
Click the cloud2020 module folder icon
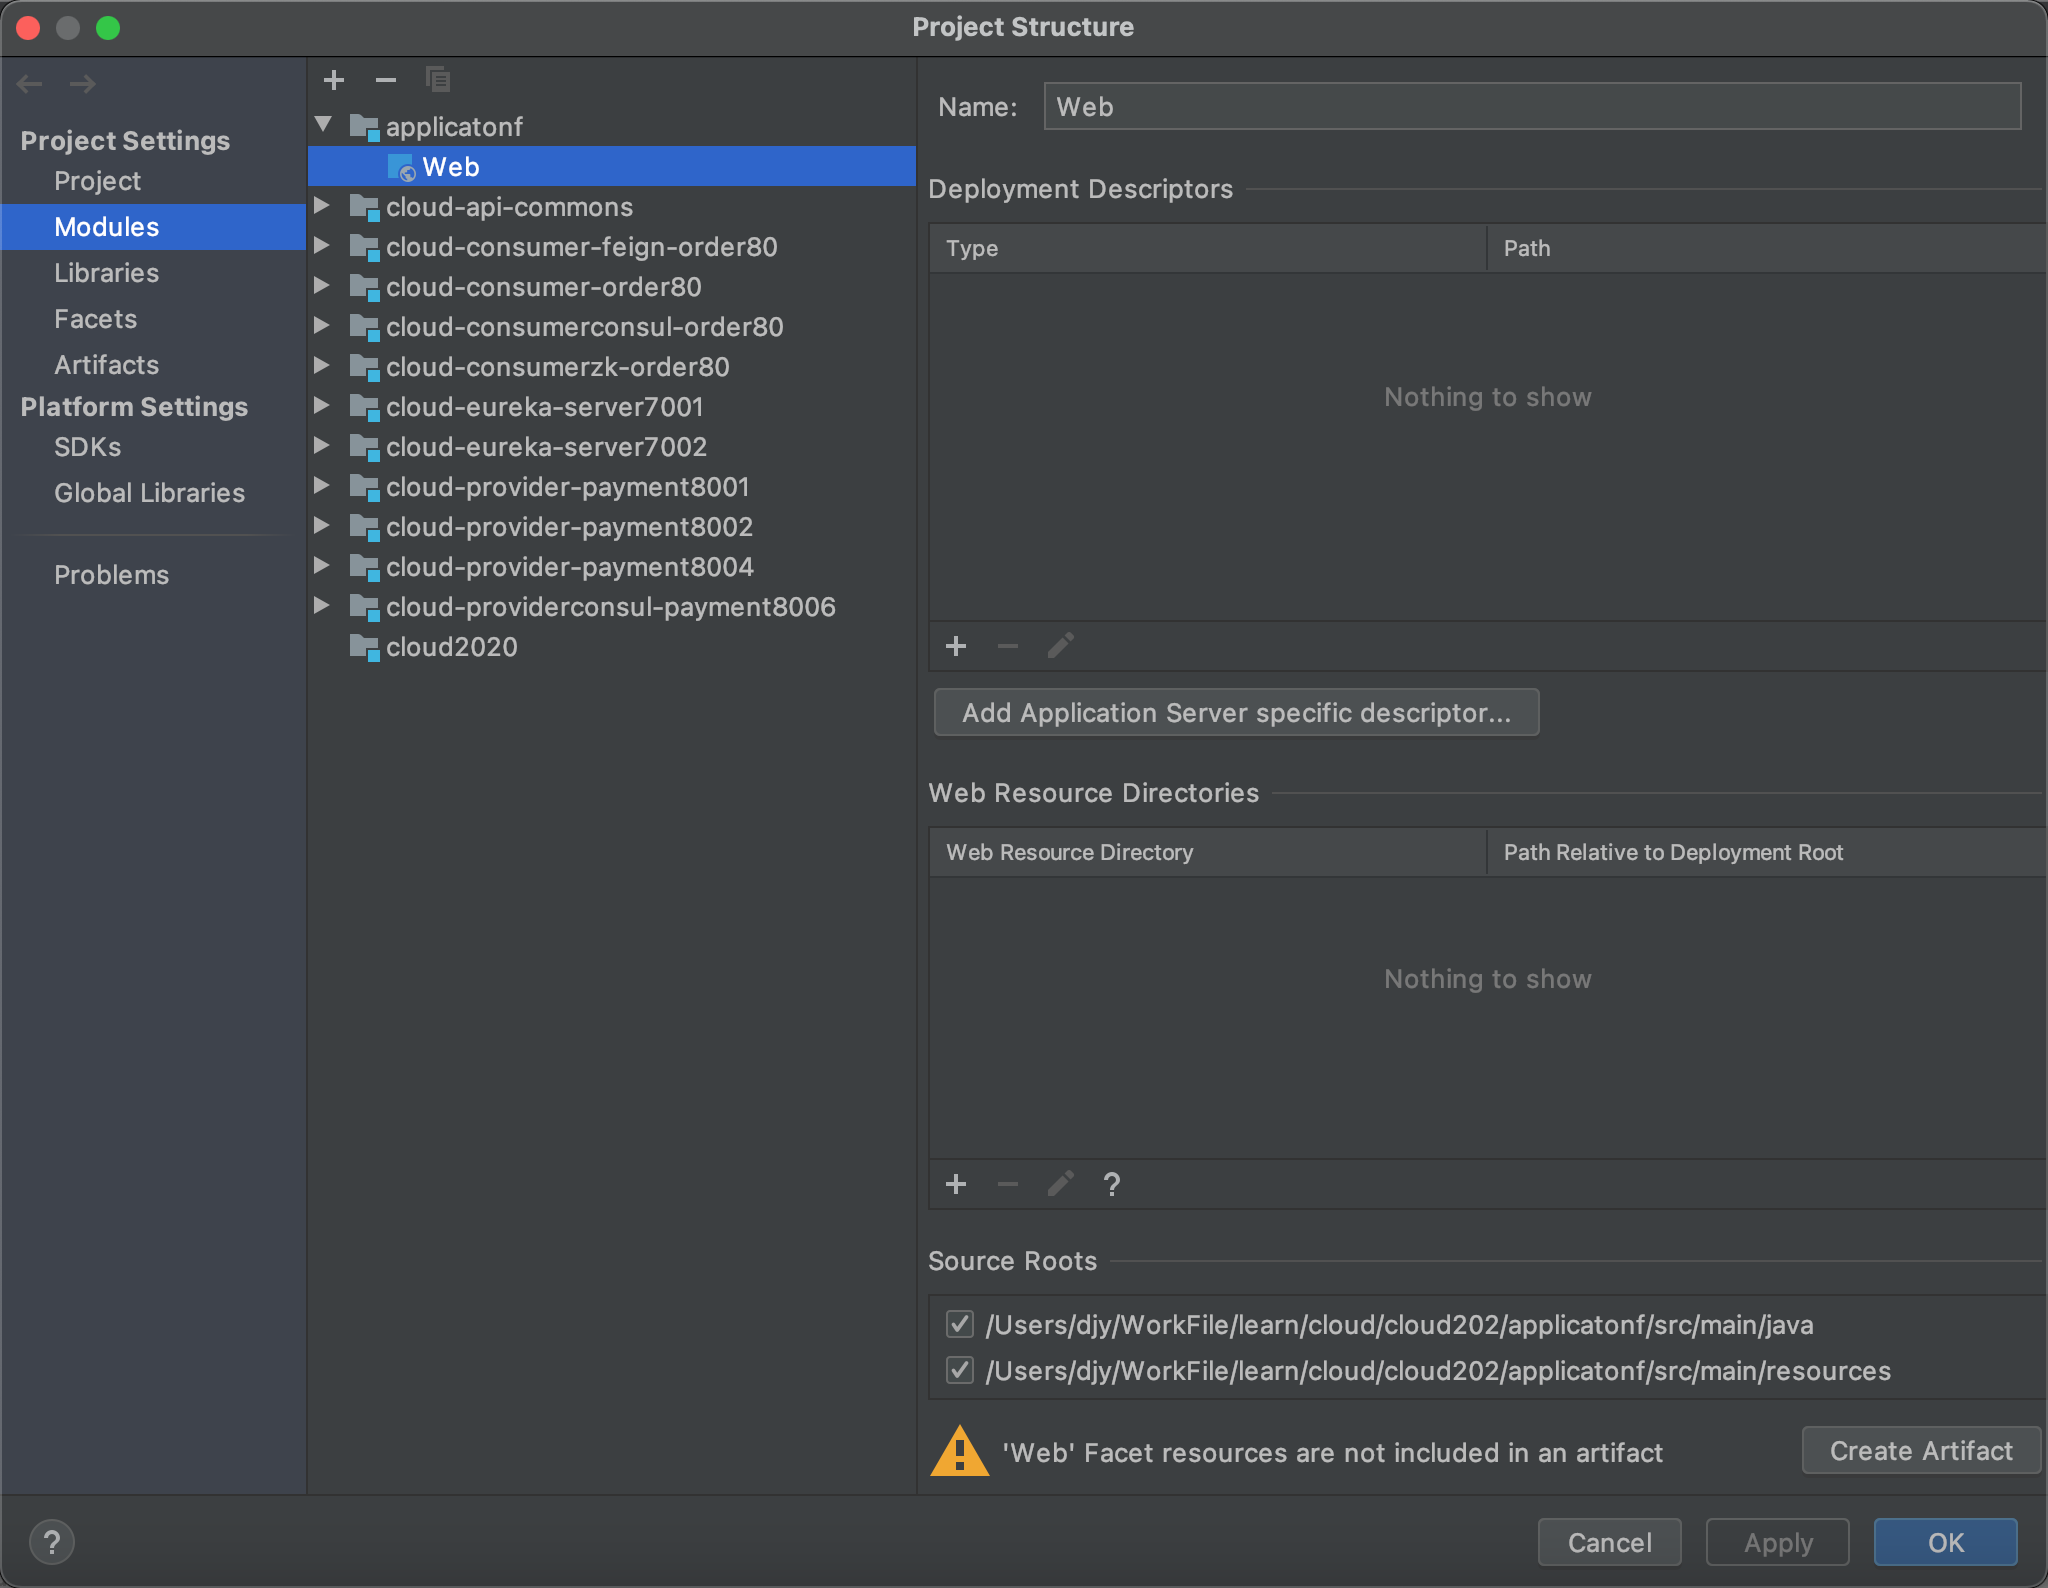pos(364,647)
